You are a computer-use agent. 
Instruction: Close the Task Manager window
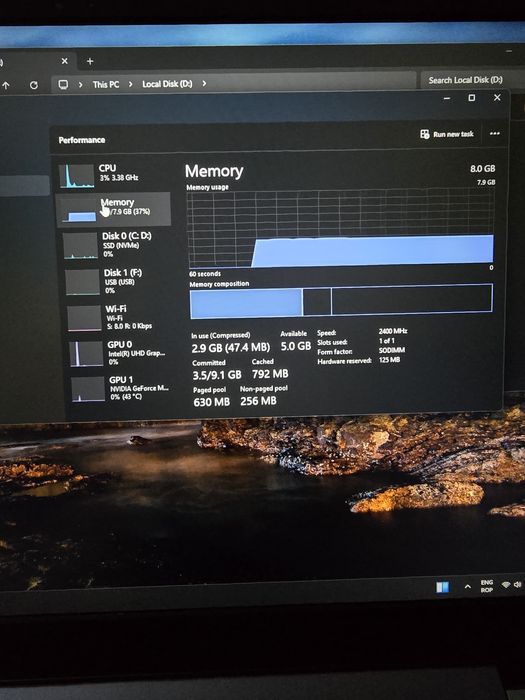pyautogui.click(x=497, y=97)
